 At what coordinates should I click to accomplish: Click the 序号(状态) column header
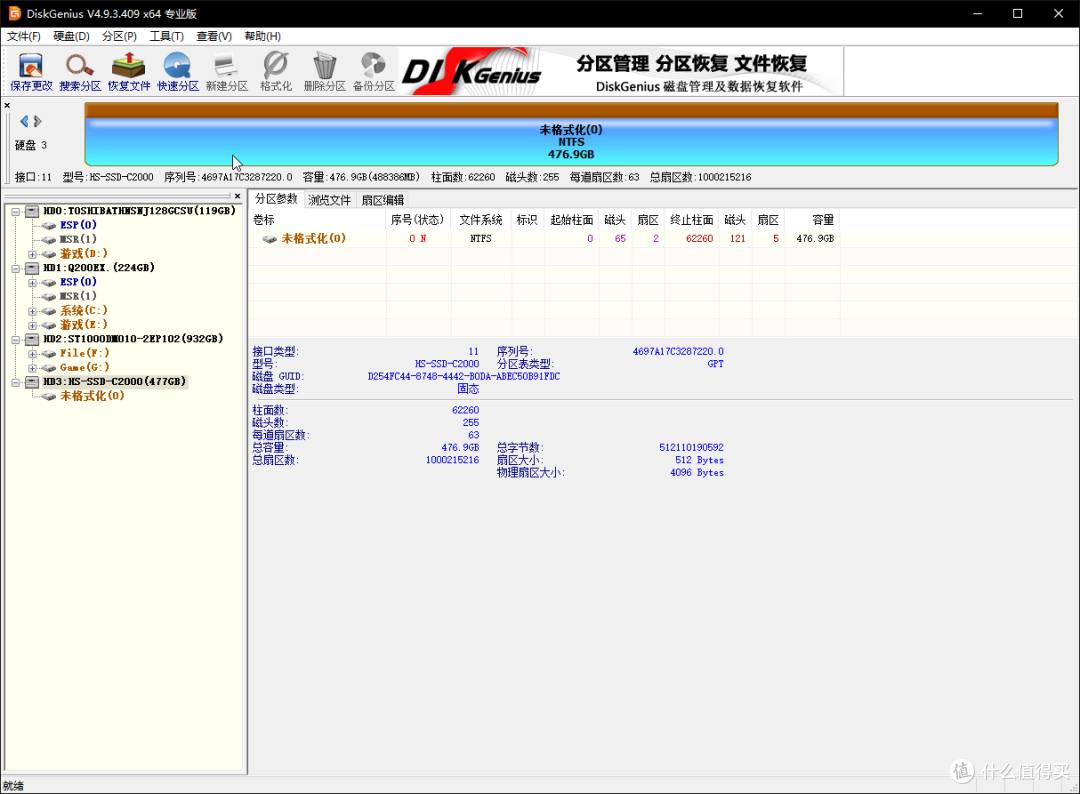pyautogui.click(x=417, y=220)
